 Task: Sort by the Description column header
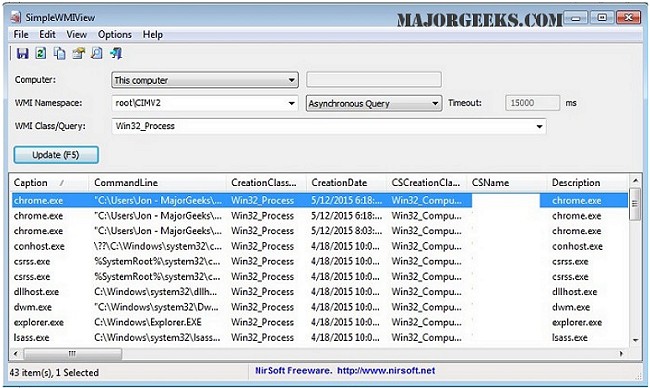(587, 183)
